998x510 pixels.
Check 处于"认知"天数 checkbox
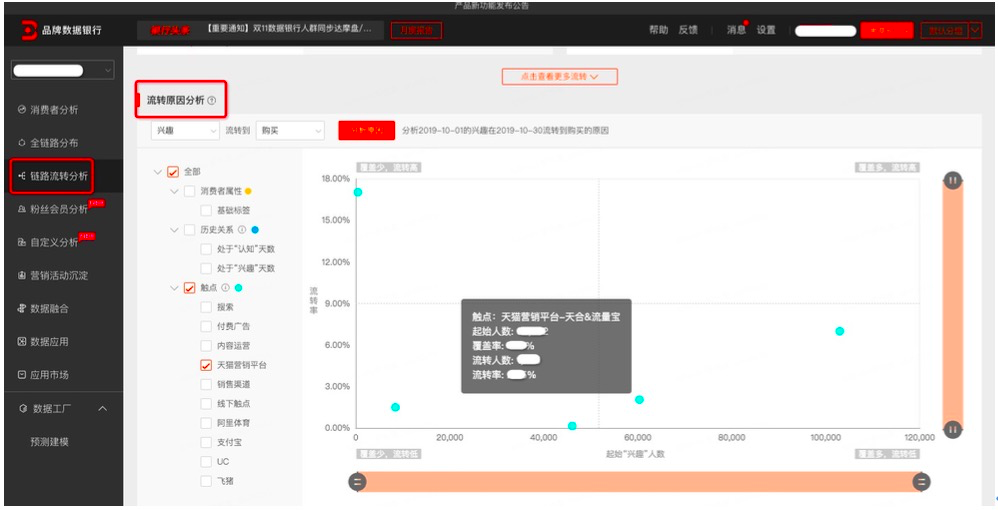coord(206,249)
